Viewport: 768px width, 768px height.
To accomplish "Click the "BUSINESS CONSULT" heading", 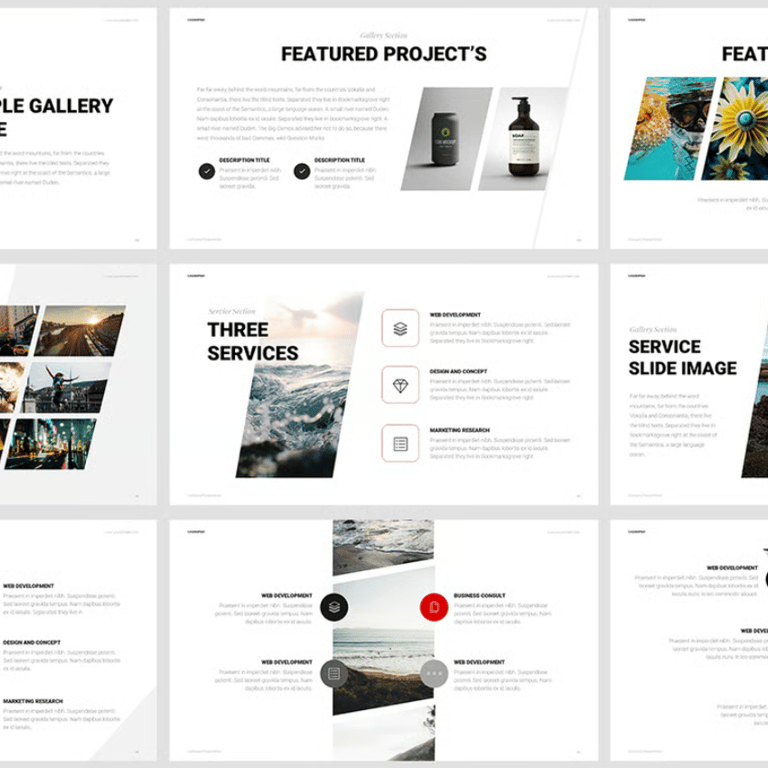I will [480, 596].
